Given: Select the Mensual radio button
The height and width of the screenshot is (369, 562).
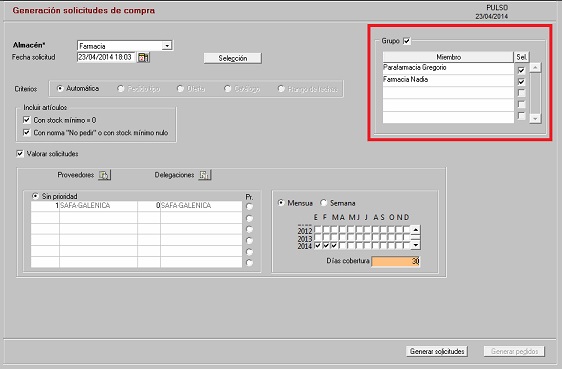Looking at the screenshot, I should pos(281,203).
